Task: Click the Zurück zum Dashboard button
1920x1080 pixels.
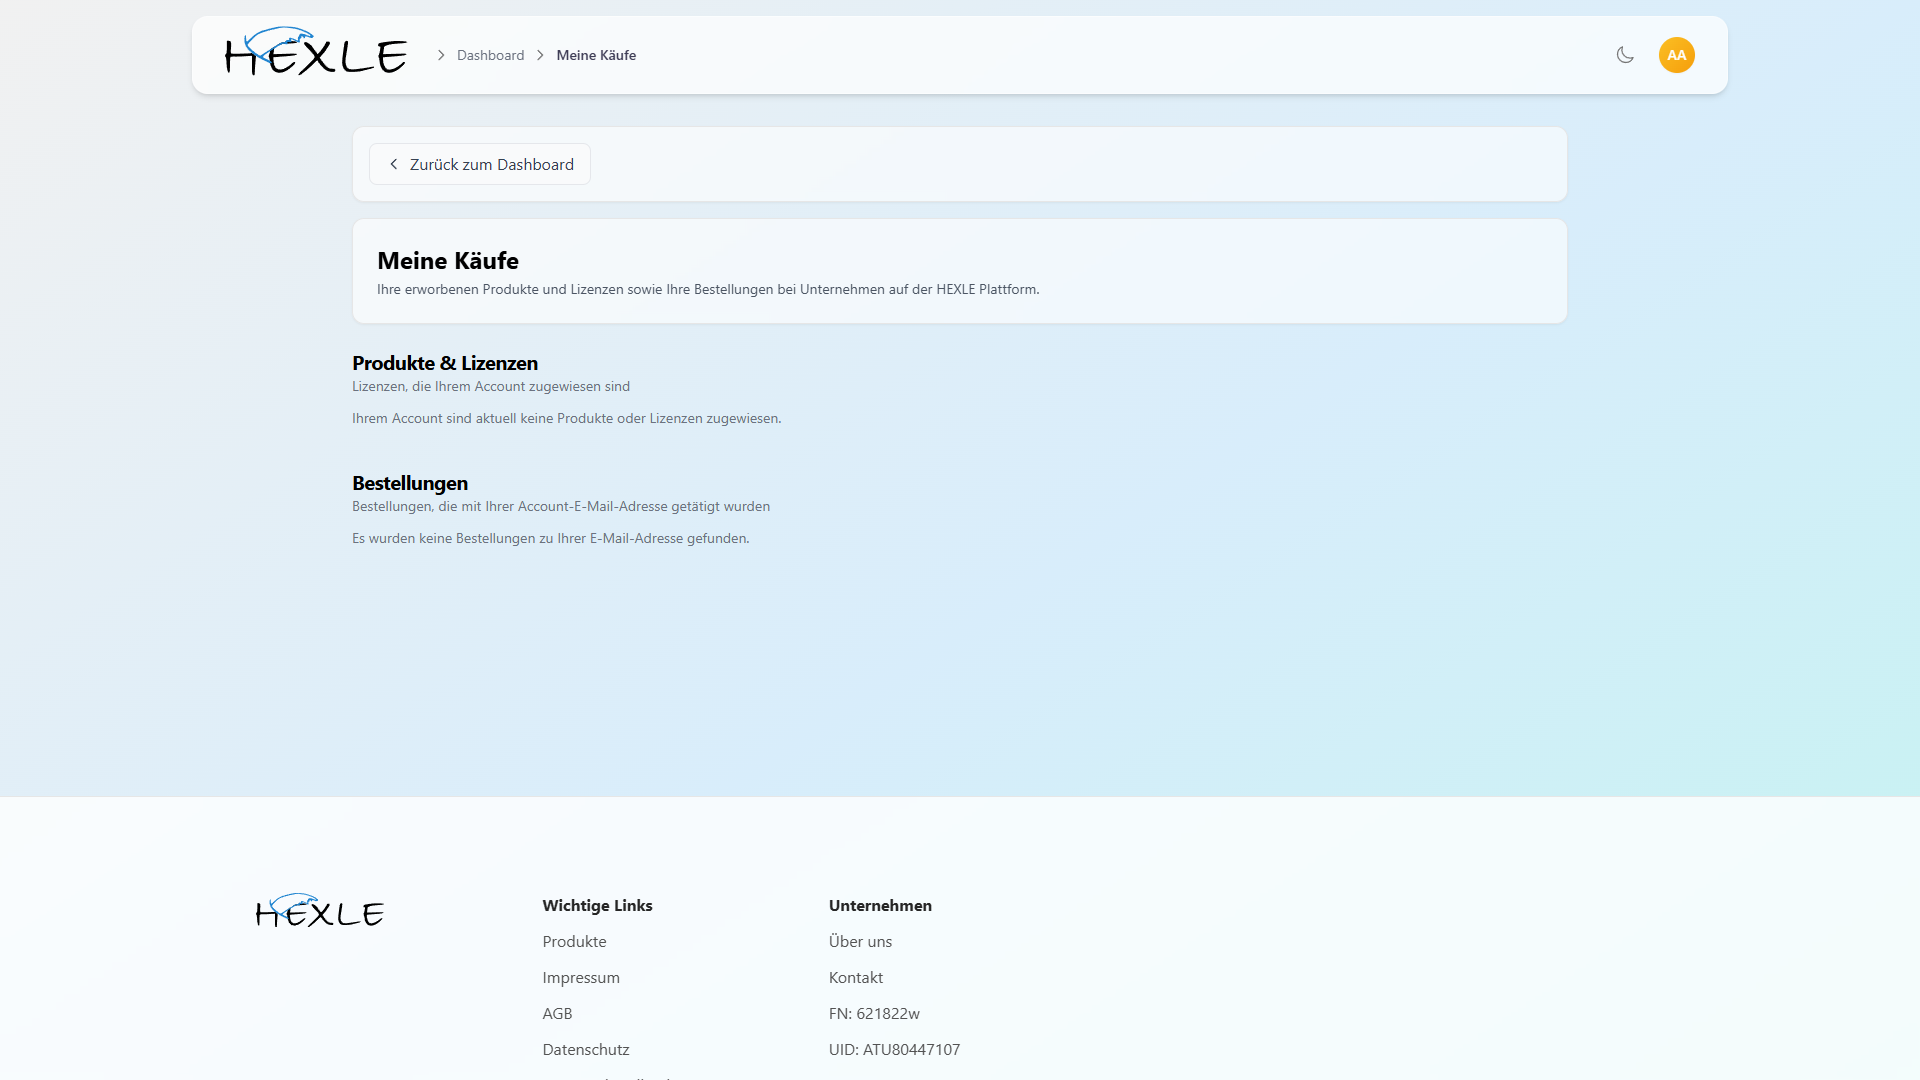Action: click(480, 164)
